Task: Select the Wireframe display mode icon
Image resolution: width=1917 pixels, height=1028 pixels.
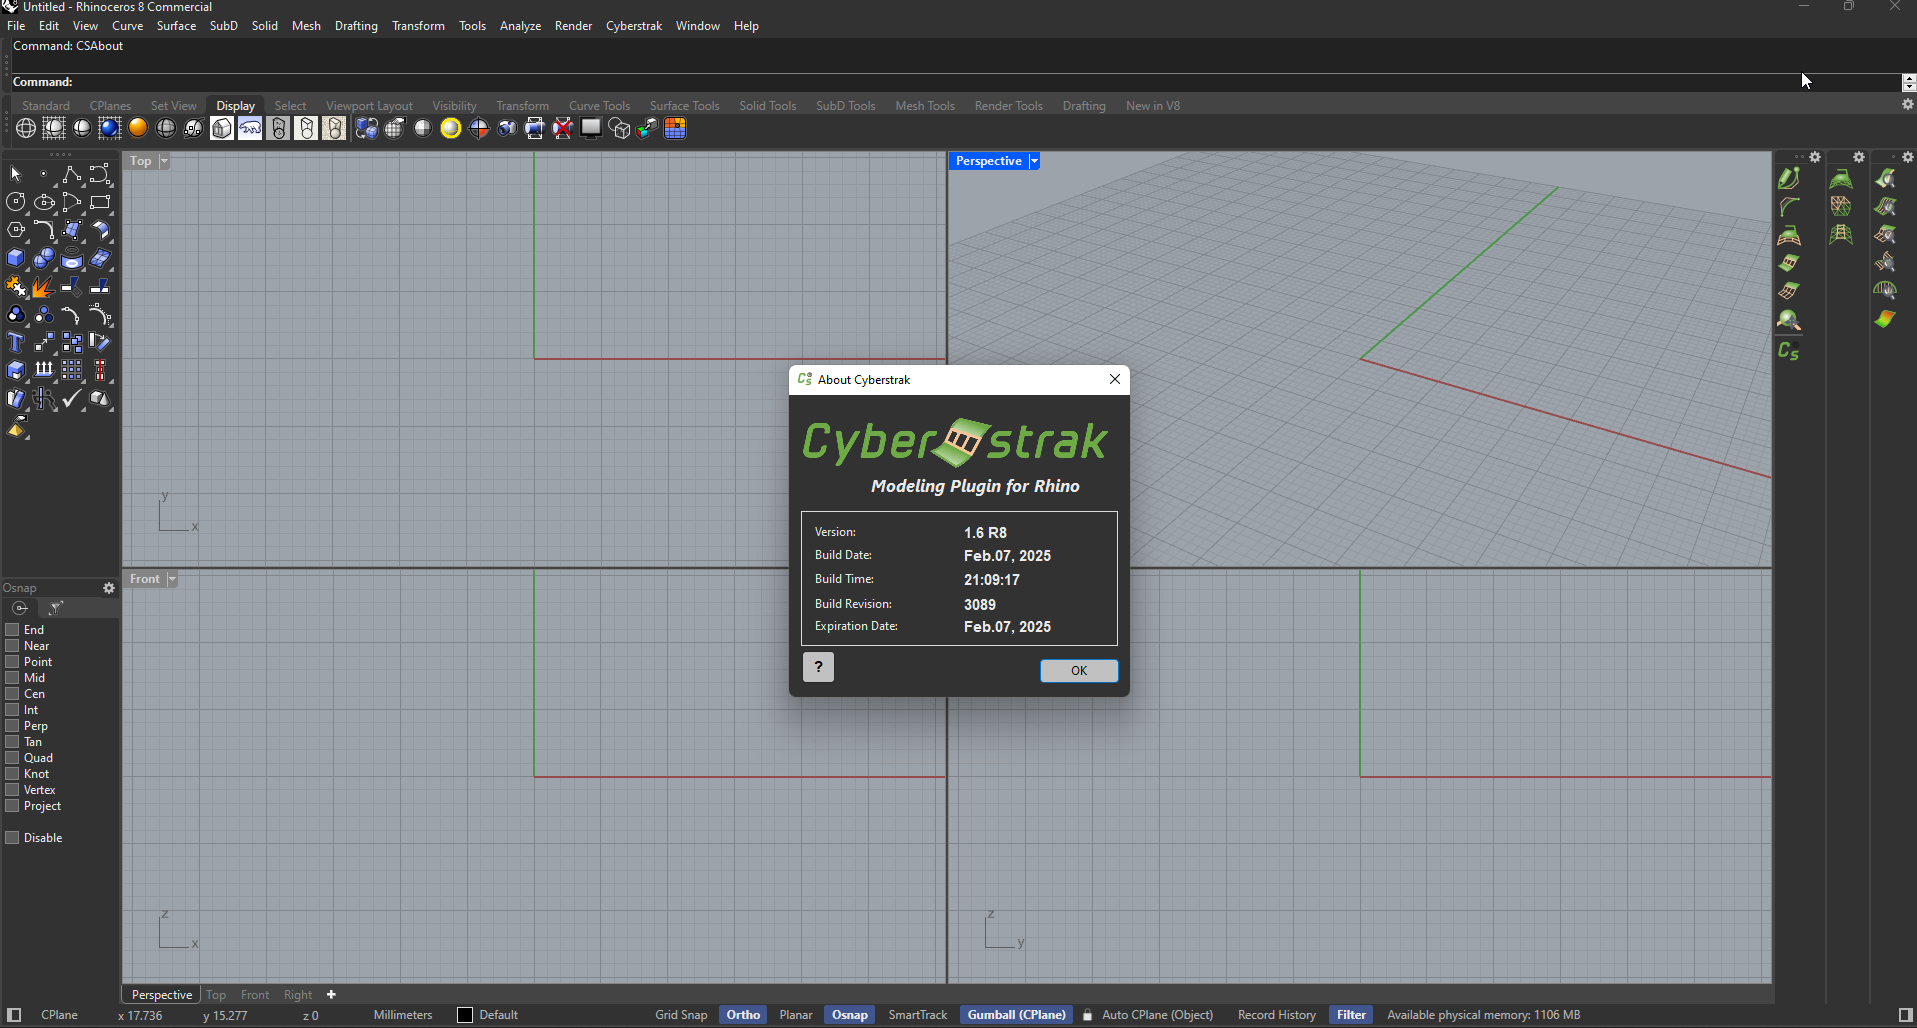Action: click(x=26, y=128)
